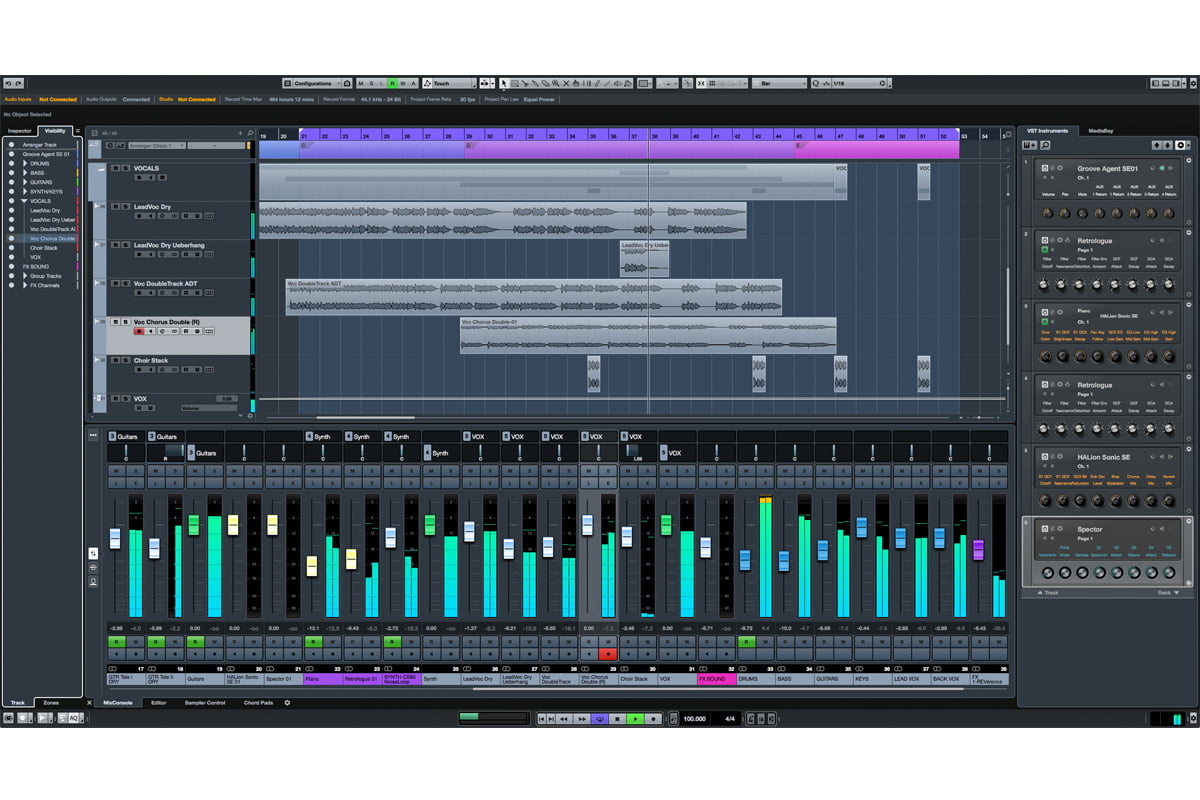The image size is (1200, 800).
Task: Click the LeadVoc Dry mixer channel fader
Action: (x=469, y=531)
